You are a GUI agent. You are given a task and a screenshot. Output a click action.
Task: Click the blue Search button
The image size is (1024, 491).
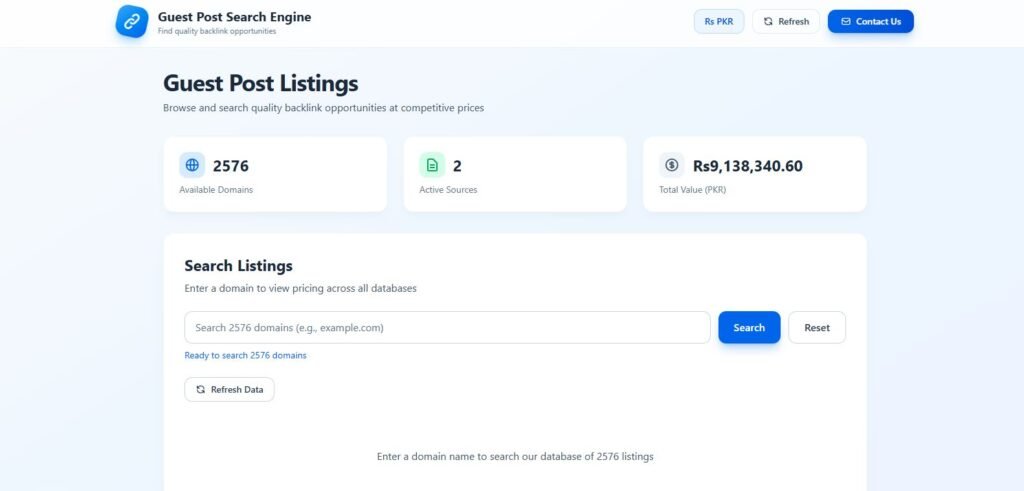click(749, 327)
